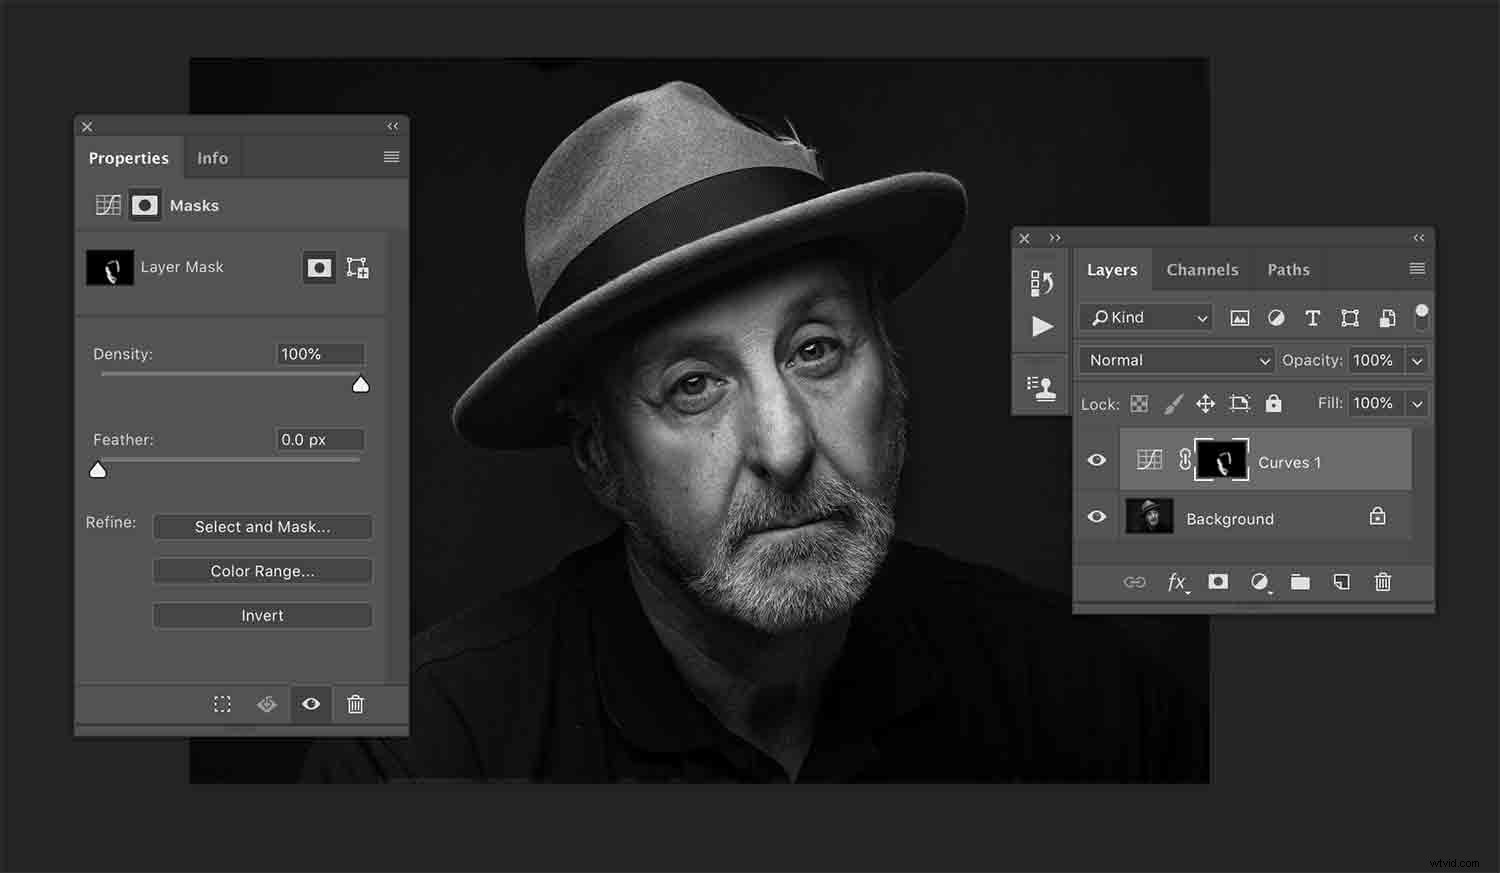This screenshot has height=873, width=1500.
Task: Open layer styles via the fx icon
Action: 1177,582
